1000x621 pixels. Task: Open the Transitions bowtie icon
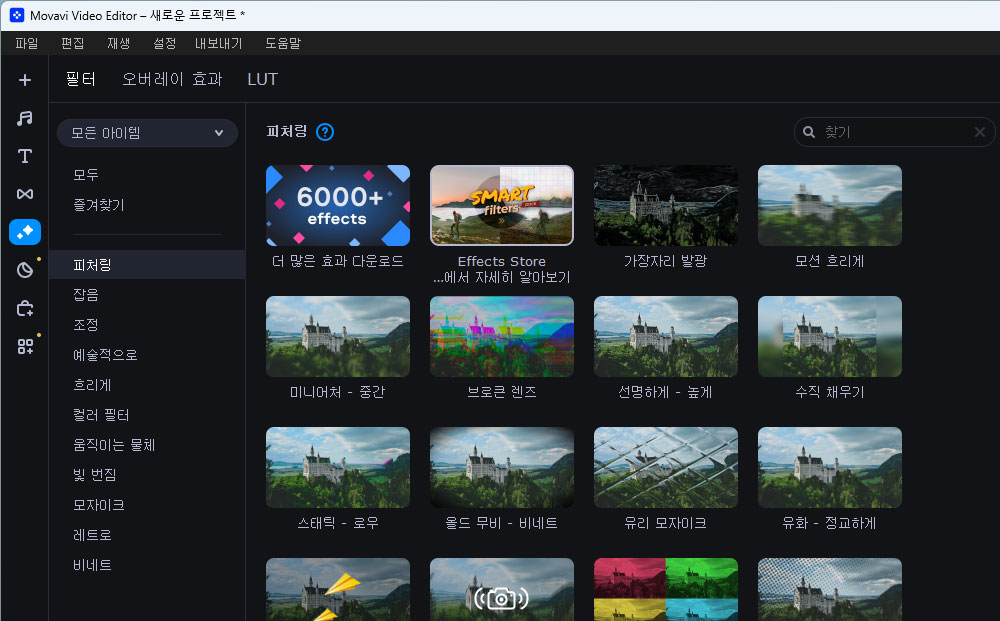pos(25,194)
